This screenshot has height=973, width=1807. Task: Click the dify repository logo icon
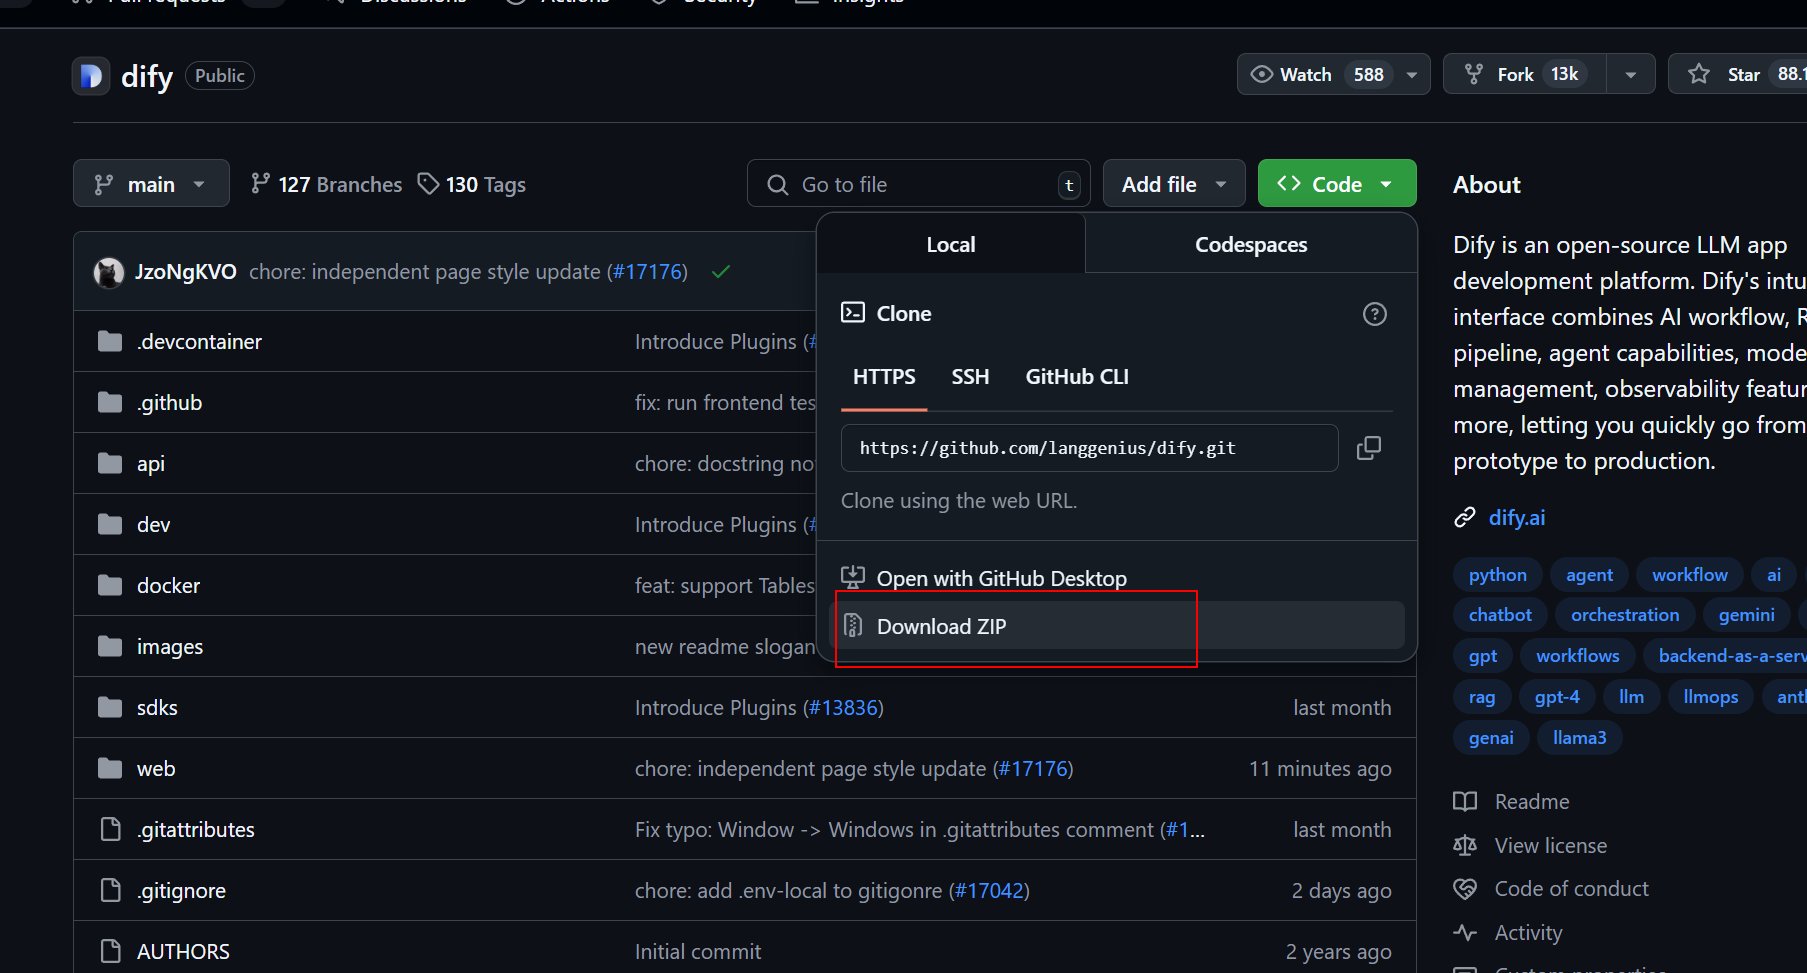pyautogui.click(x=91, y=76)
